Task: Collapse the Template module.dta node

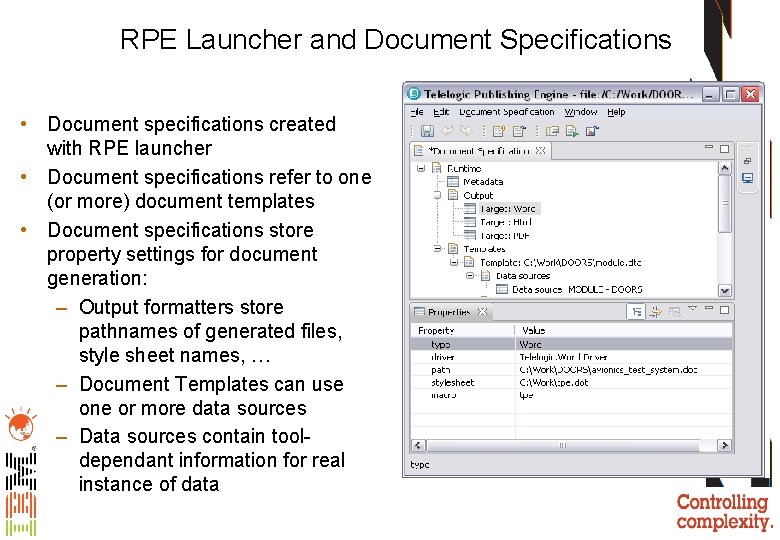Action: pyautogui.click(x=454, y=262)
